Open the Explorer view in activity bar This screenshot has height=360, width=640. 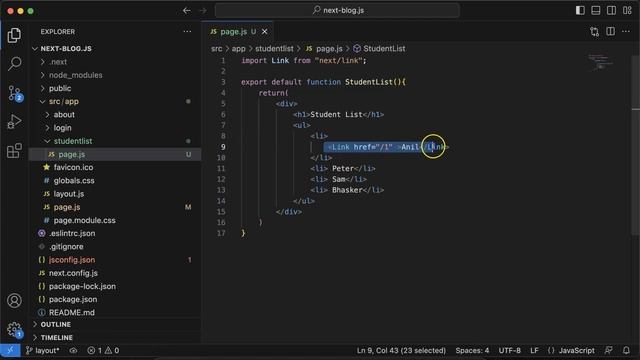[14, 36]
